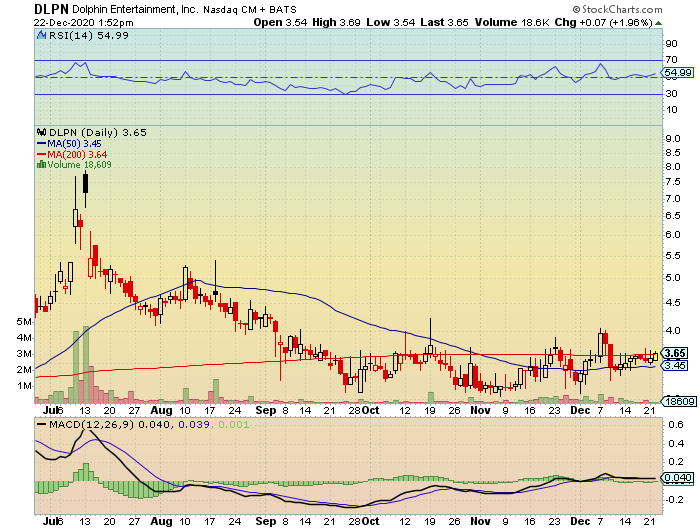
Task: Click the 5M volume axis label
Action: (24, 322)
